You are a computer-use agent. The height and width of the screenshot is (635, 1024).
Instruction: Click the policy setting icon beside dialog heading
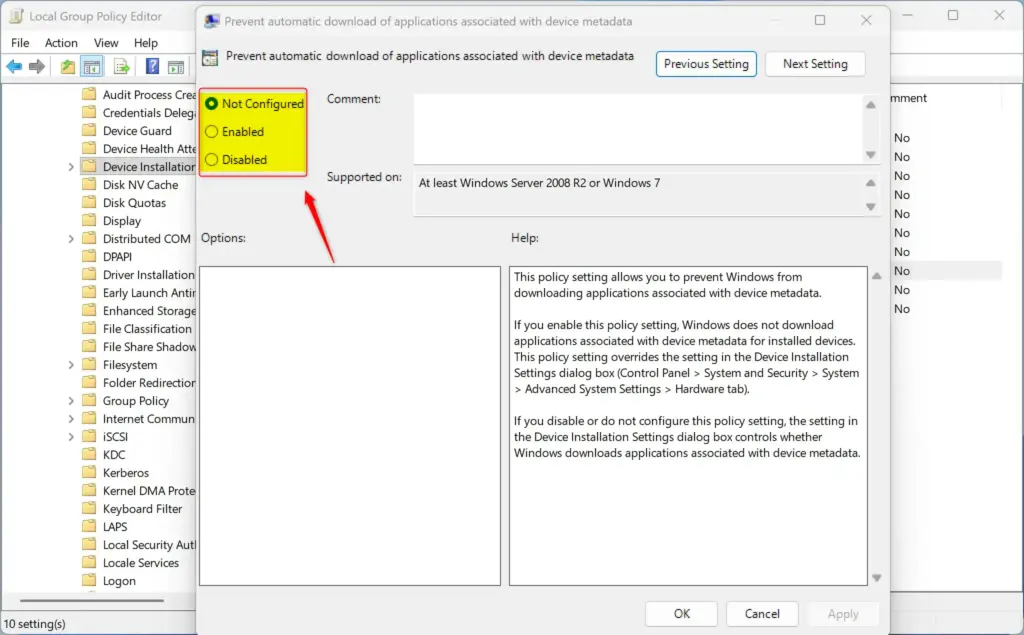[x=210, y=57]
